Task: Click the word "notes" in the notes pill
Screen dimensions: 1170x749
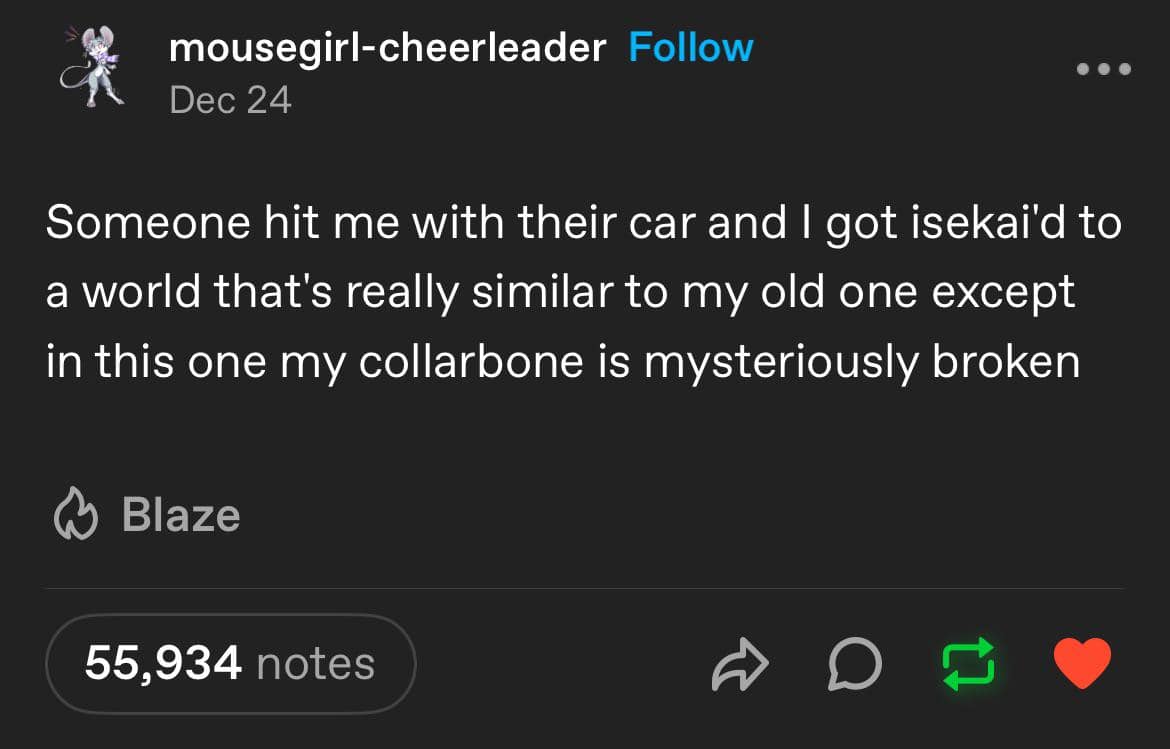Action: tap(315, 663)
